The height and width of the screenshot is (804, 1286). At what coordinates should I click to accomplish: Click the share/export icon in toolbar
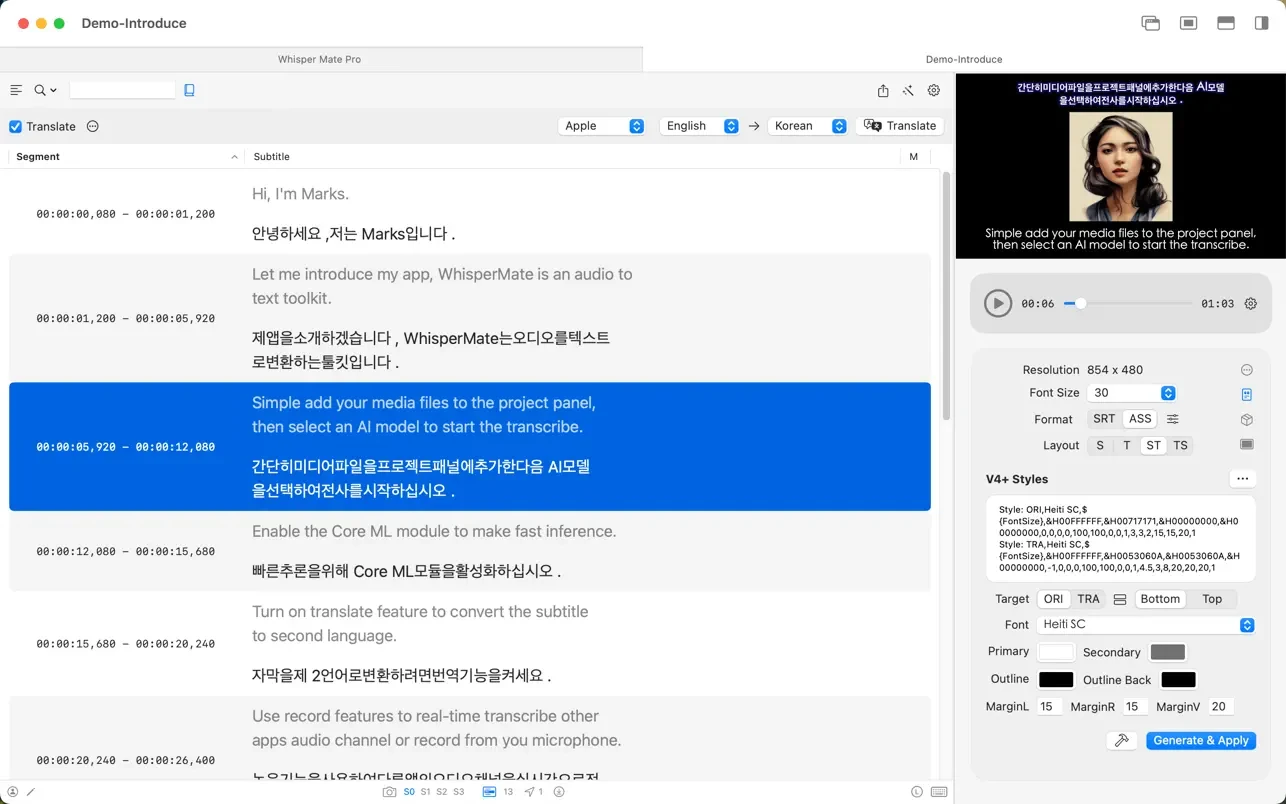click(x=883, y=90)
